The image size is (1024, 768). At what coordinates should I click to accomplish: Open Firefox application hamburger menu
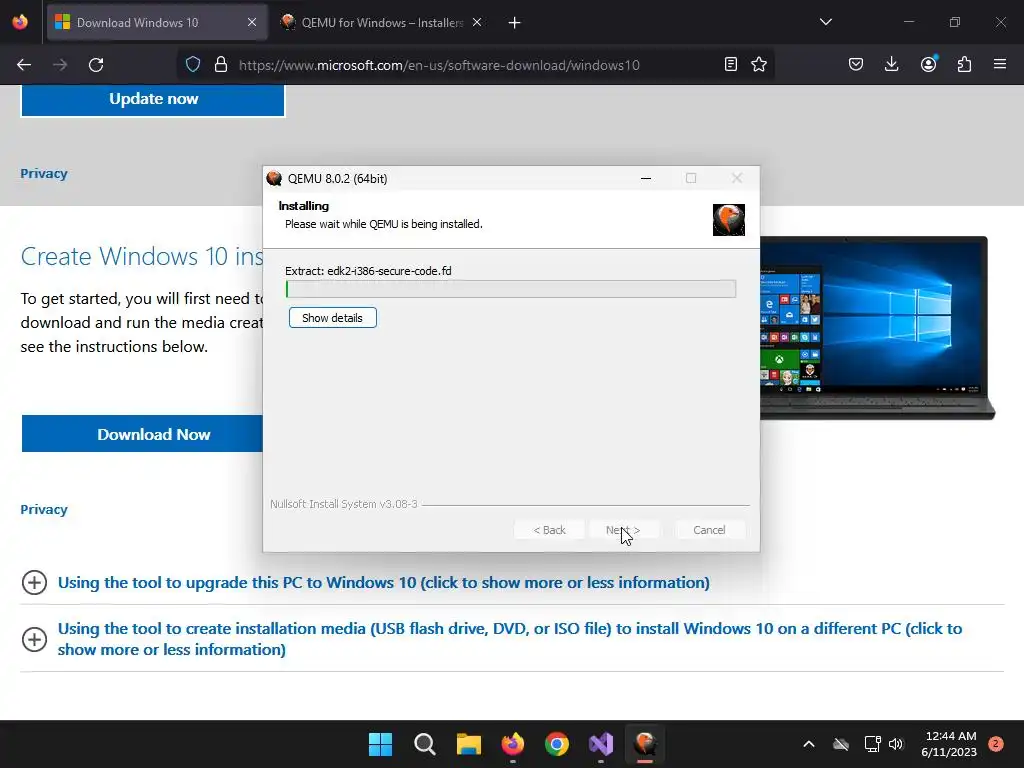[1000, 64]
